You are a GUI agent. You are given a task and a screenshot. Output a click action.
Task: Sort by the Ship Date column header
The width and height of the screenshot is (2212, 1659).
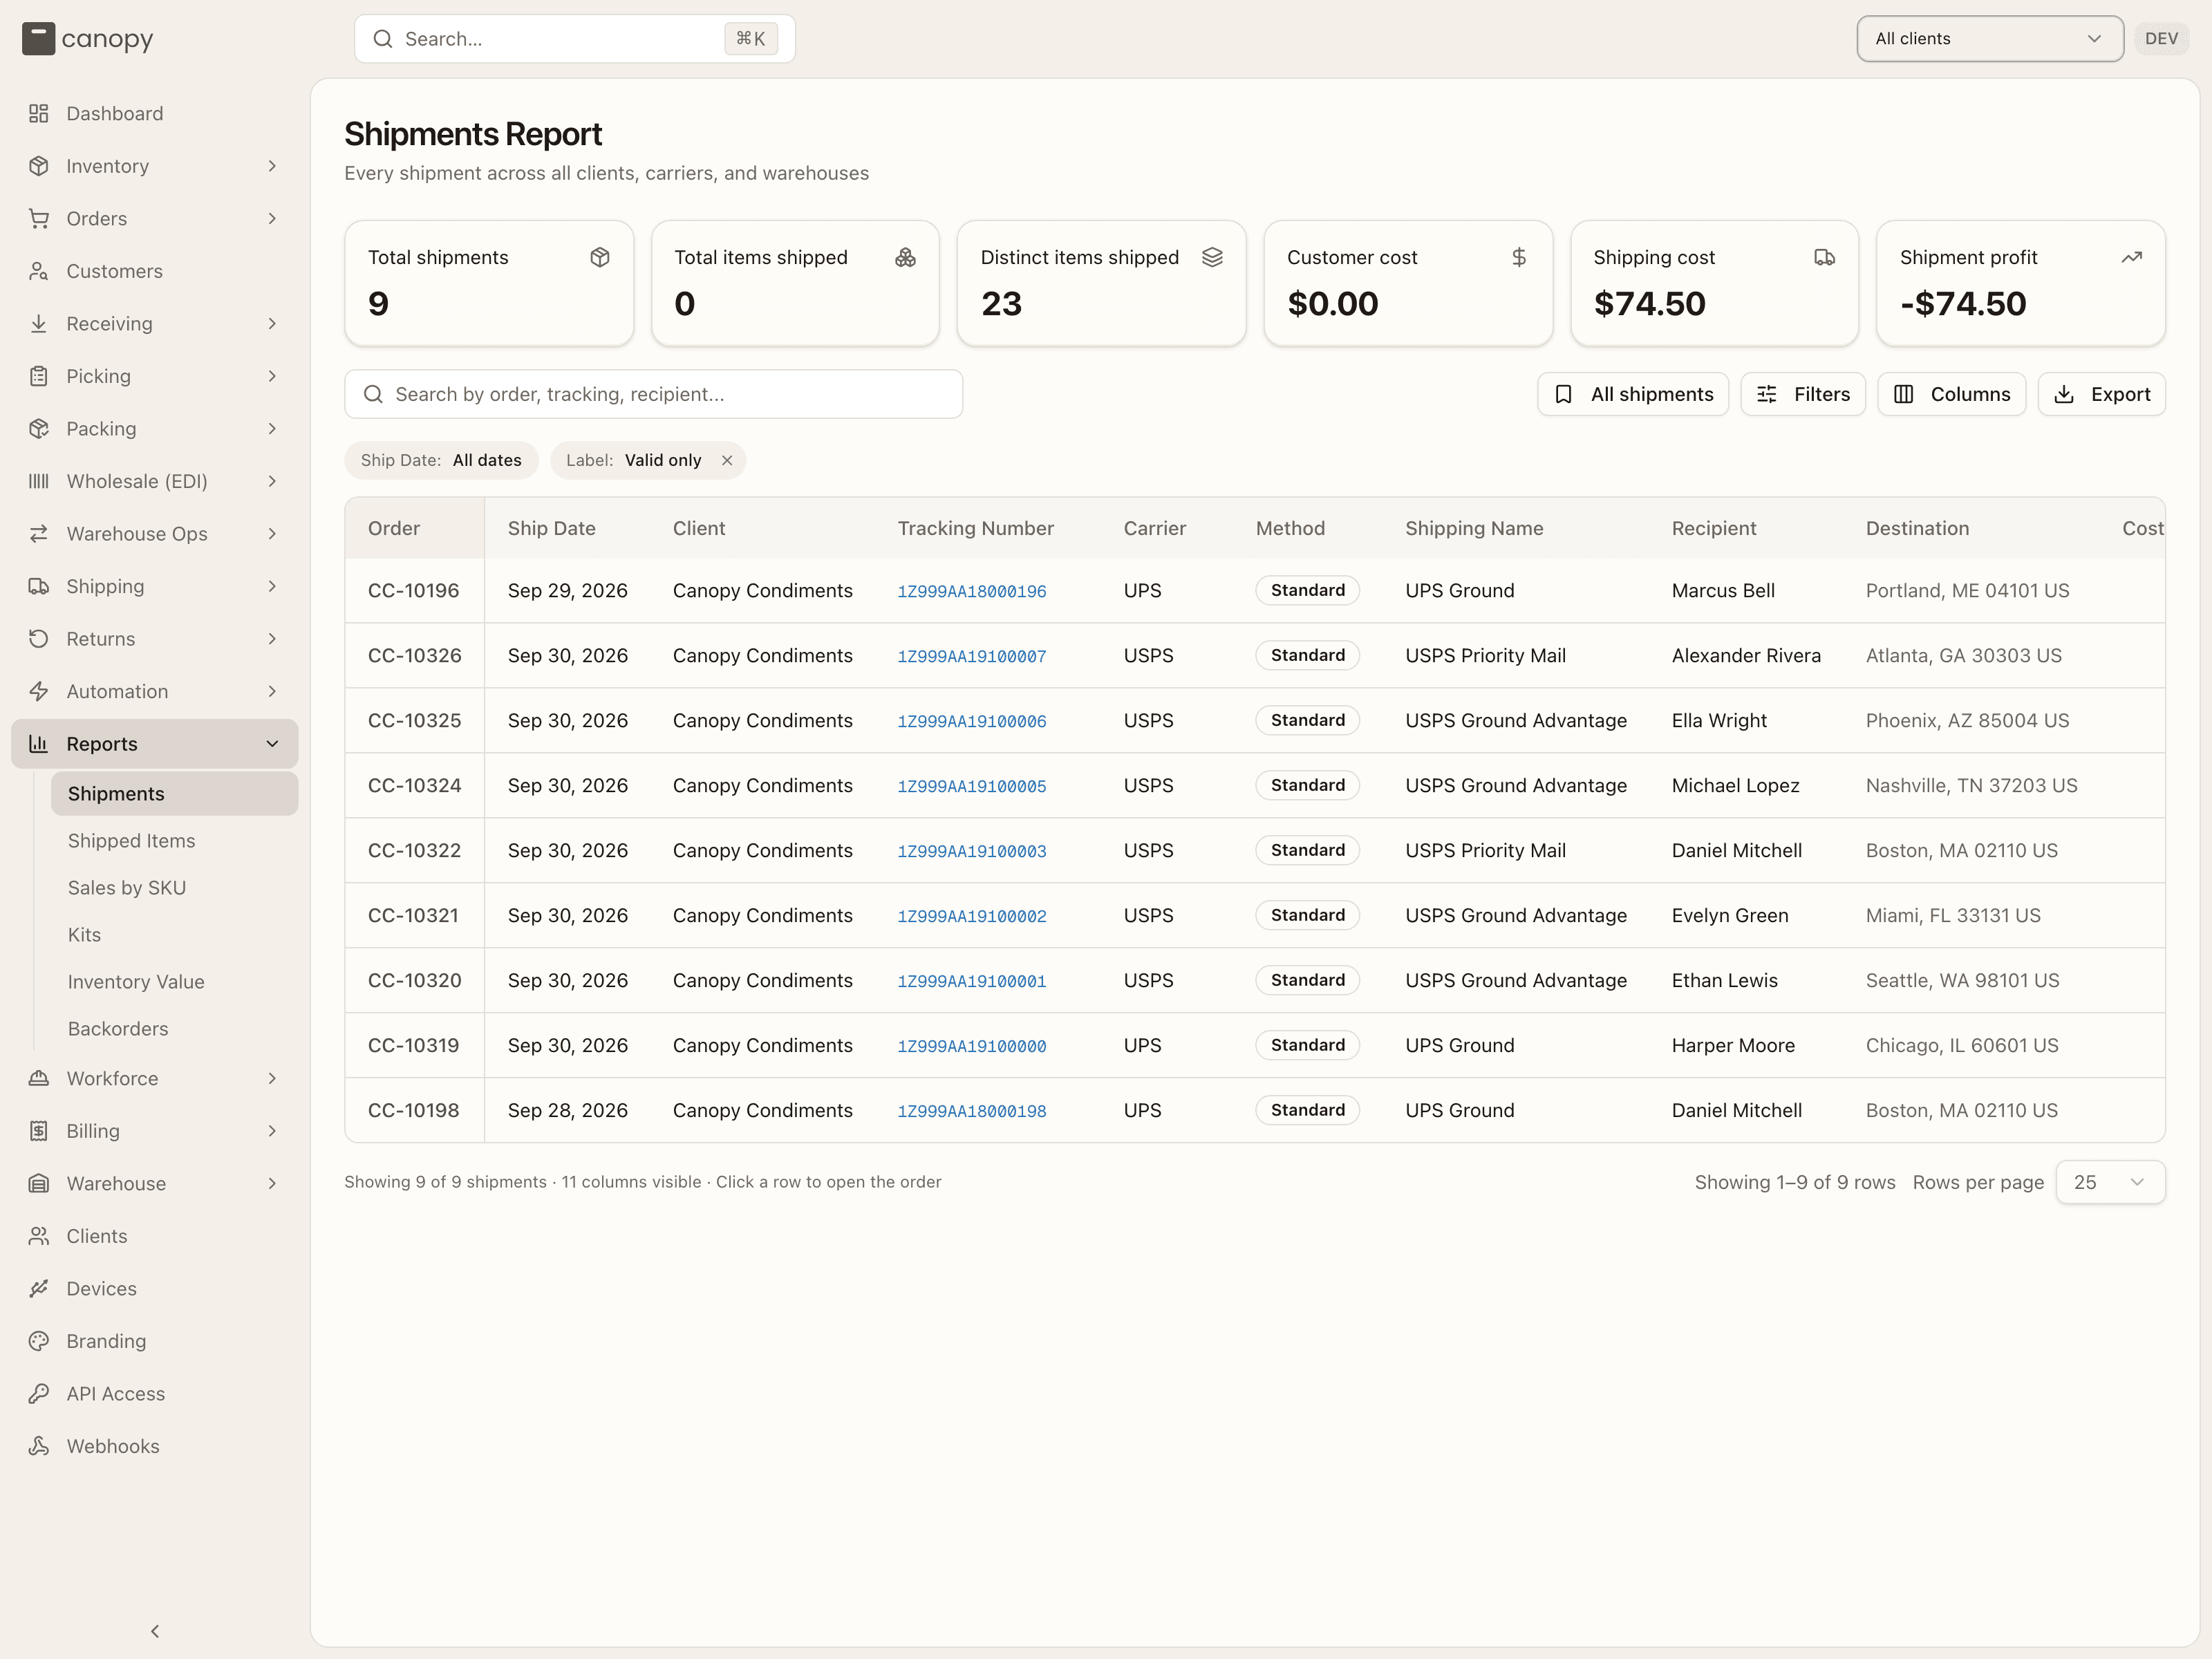551,528
